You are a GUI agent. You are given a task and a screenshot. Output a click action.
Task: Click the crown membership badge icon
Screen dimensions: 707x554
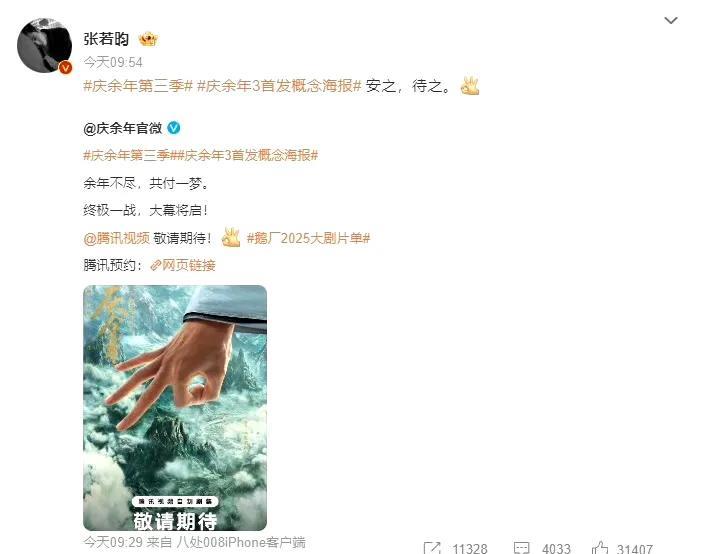(x=148, y=40)
